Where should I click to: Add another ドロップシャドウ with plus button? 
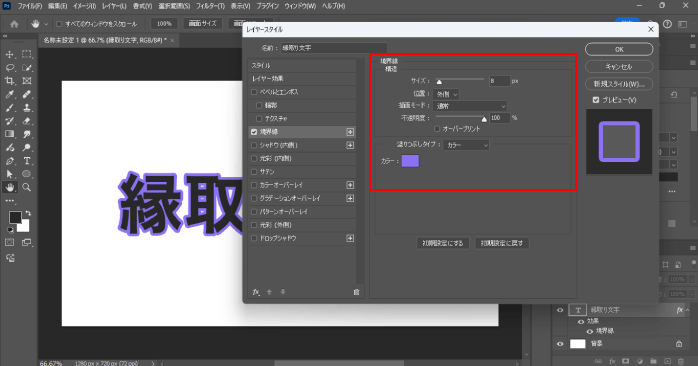pyautogui.click(x=350, y=238)
